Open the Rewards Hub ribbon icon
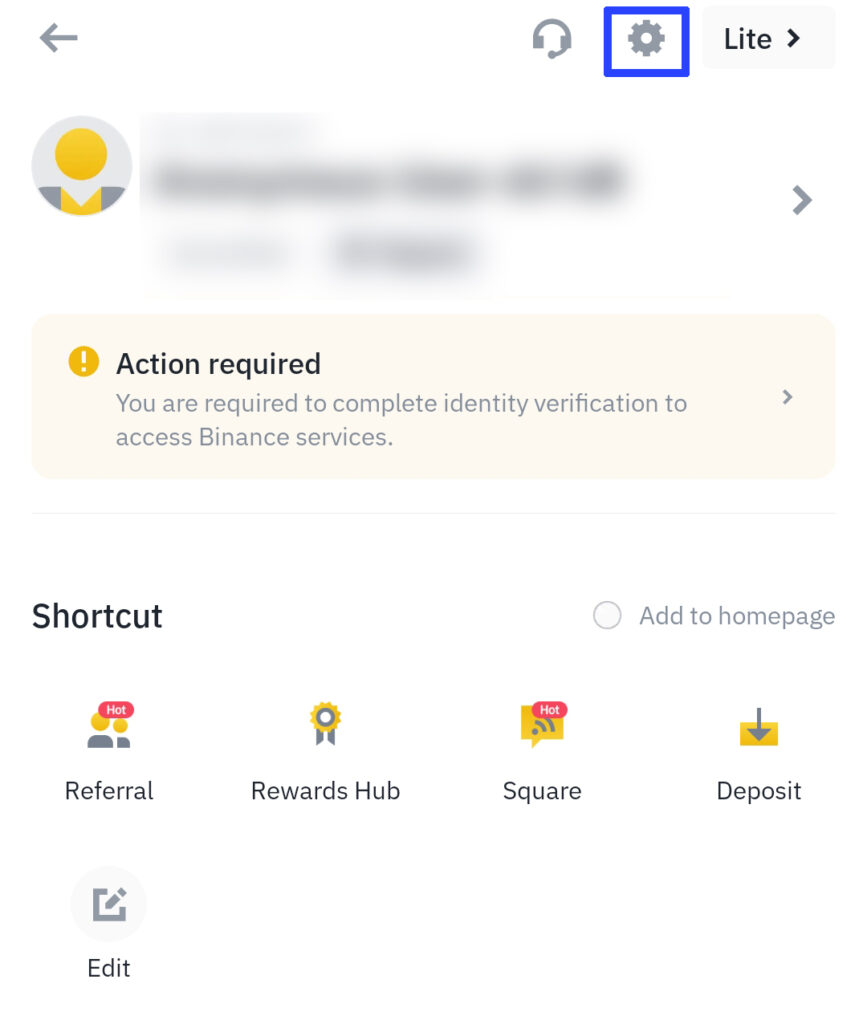867x1024 pixels. coord(325,724)
